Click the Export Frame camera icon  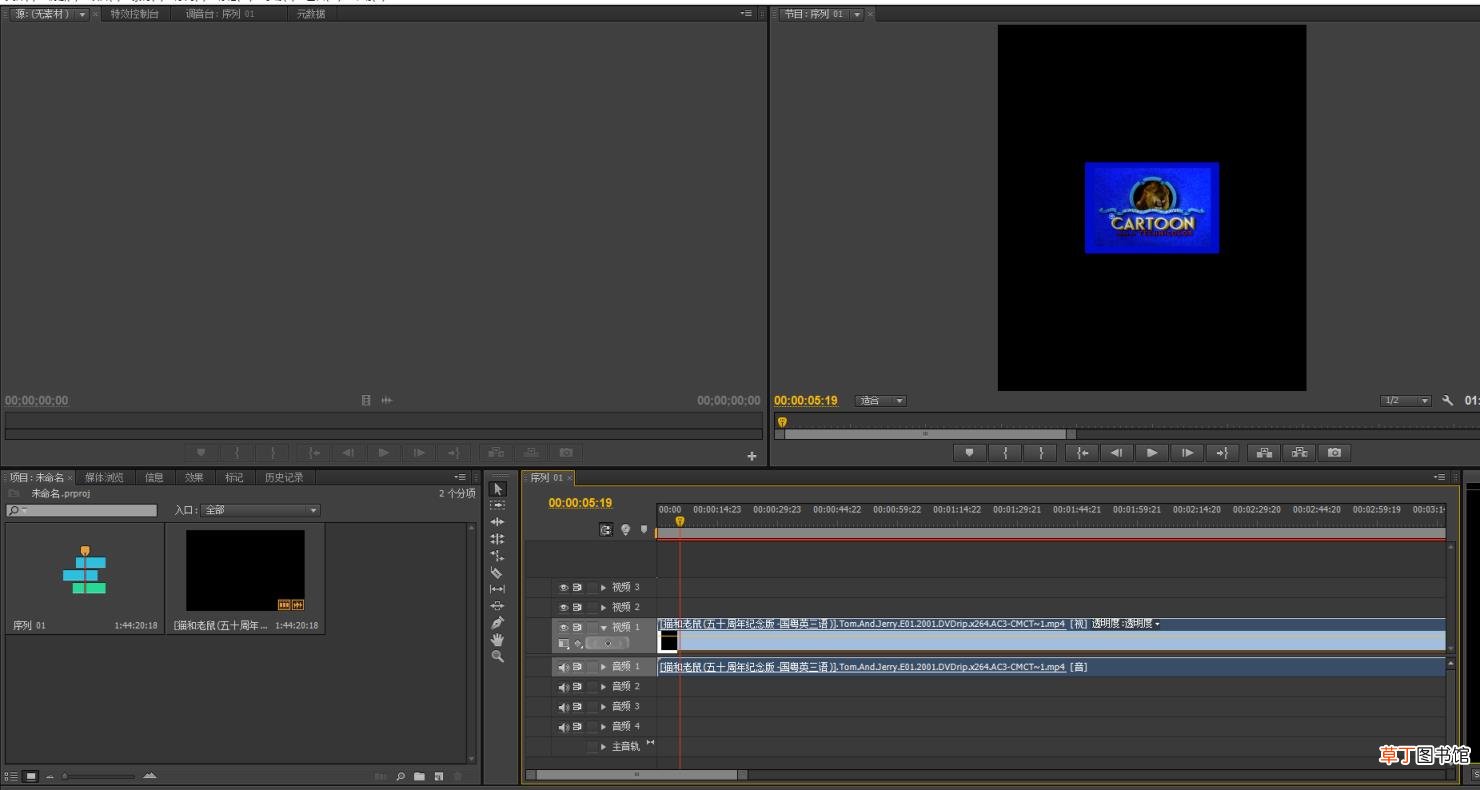pyautogui.click(x=1334, y=453)
